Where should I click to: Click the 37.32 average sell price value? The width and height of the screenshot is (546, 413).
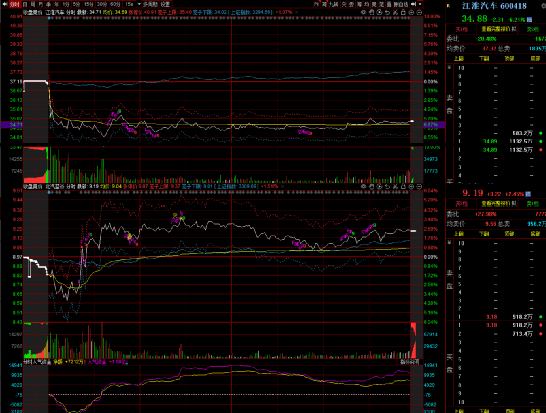pos(489,49)
